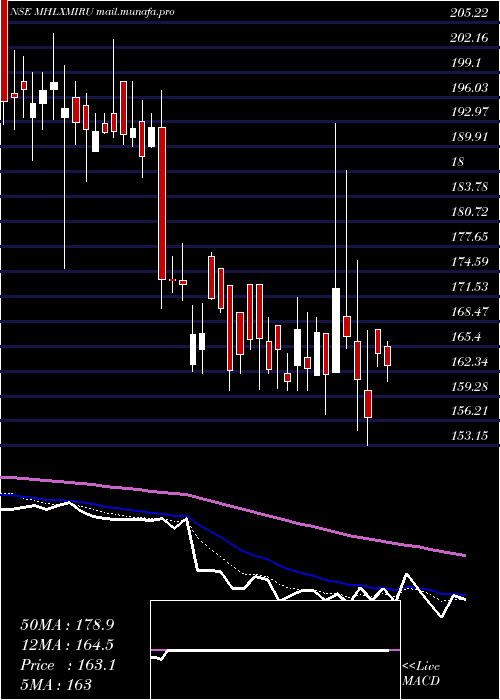Image resolution: width=500 pixels, height=700 pixels.
Task: Click the 165.4 price axis label
Action: (466, 337)
